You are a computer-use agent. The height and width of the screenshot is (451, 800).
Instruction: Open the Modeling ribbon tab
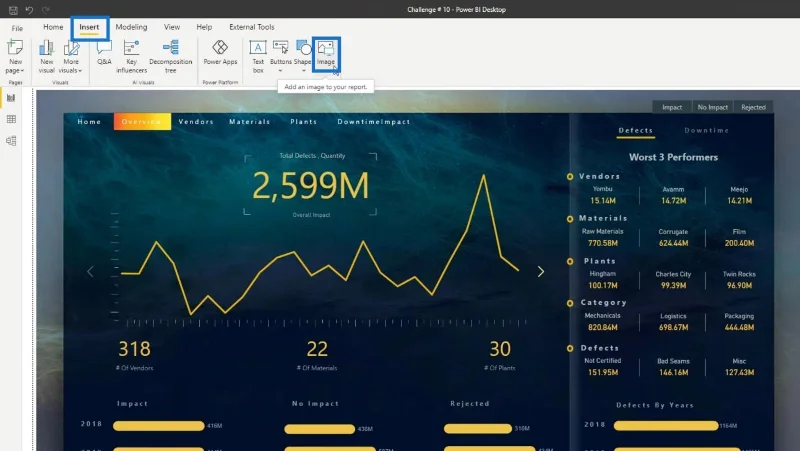[x=131, y=27]
